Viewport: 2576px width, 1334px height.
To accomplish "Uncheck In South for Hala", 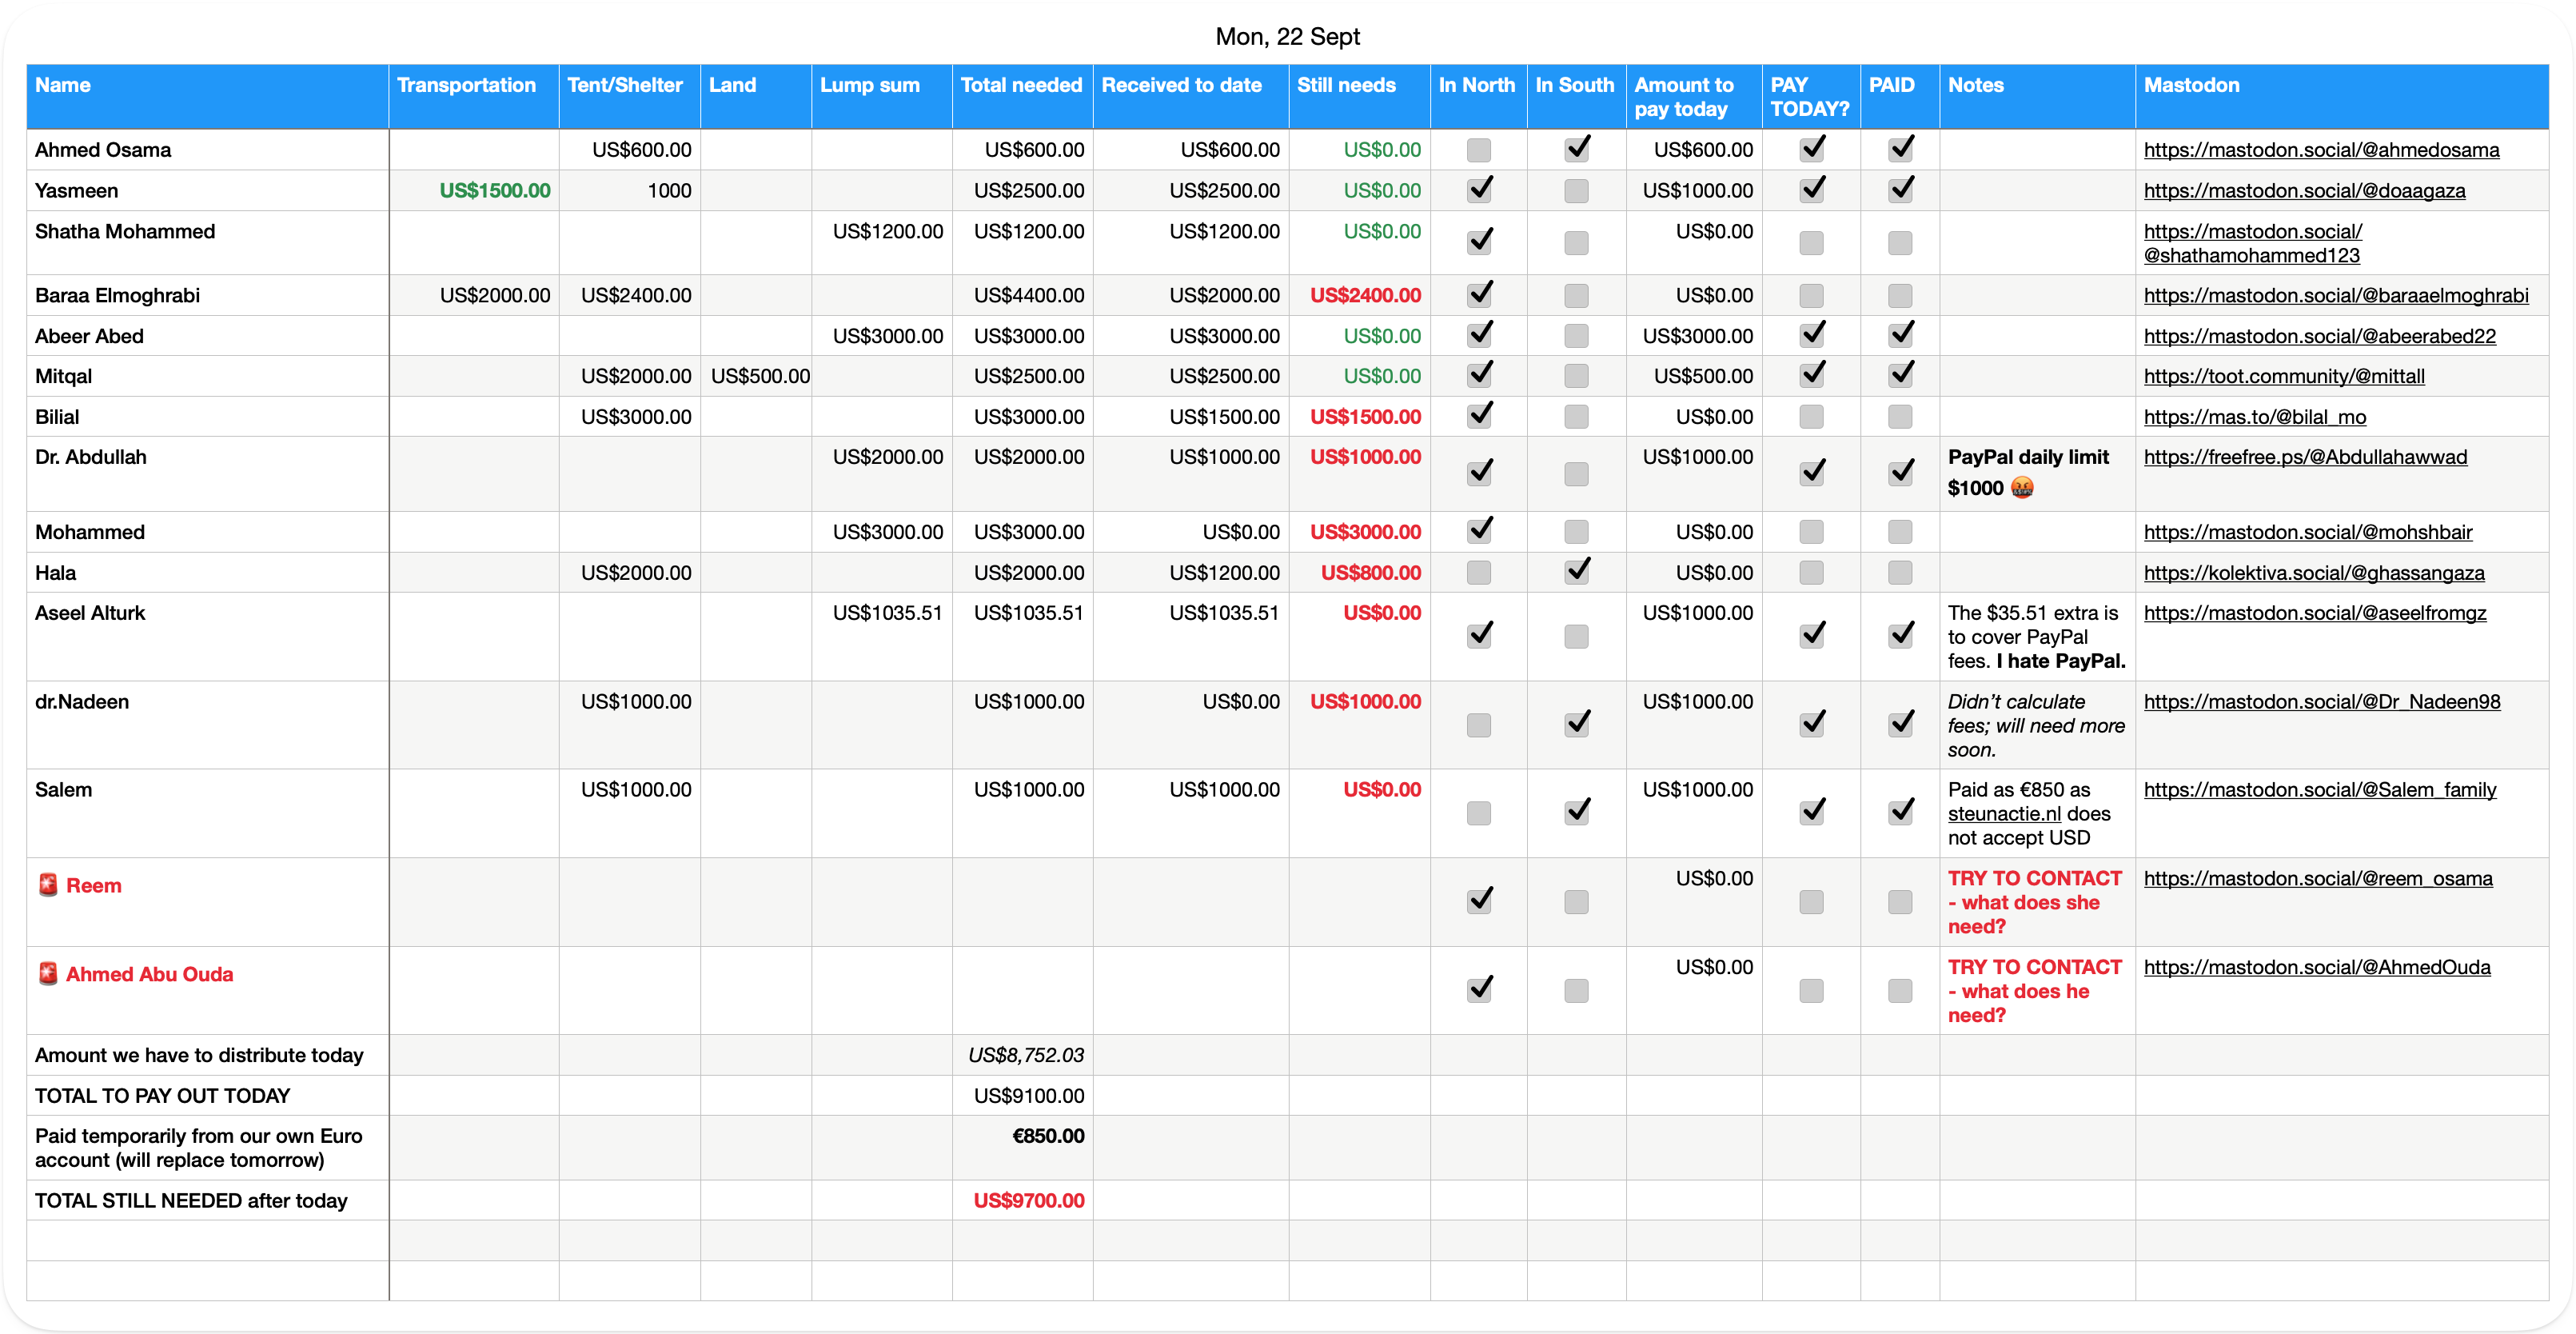I will click(x=1576, y=572).
